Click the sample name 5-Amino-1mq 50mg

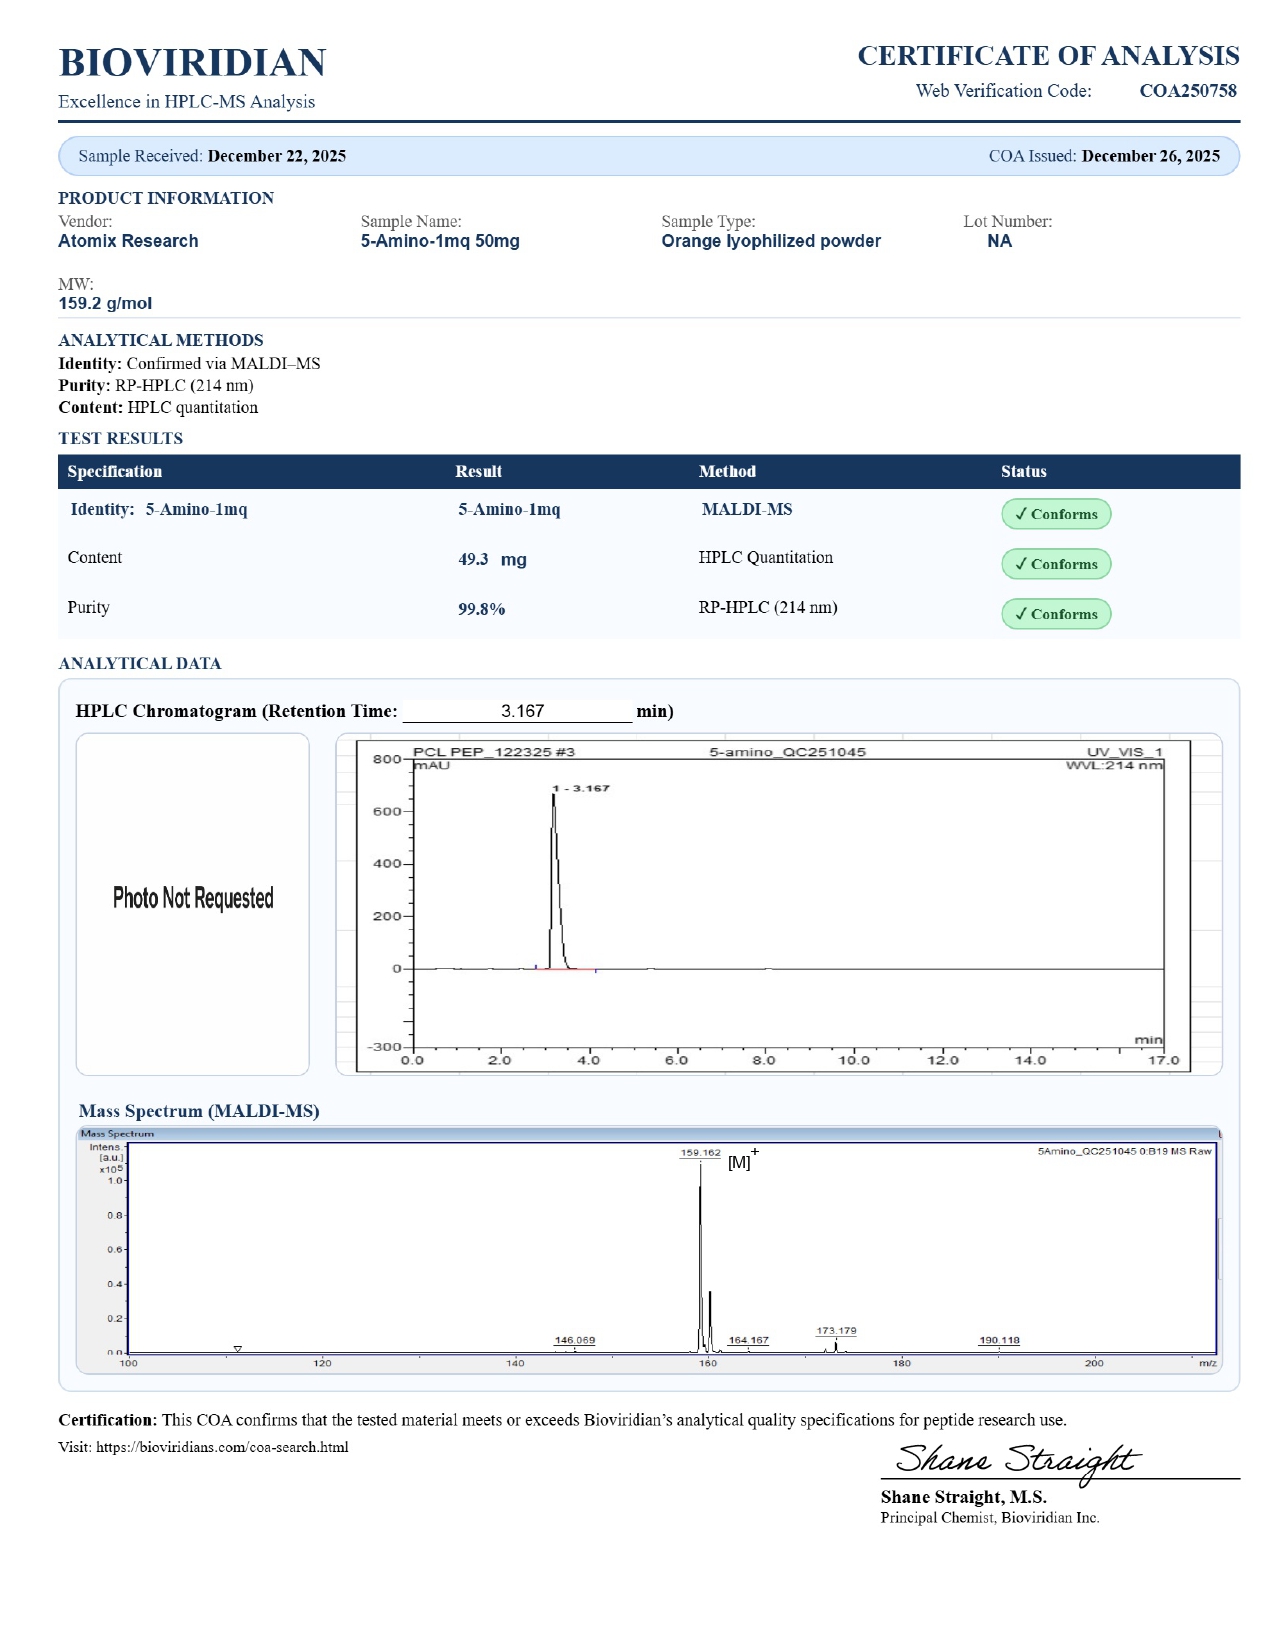click(440, 241)
